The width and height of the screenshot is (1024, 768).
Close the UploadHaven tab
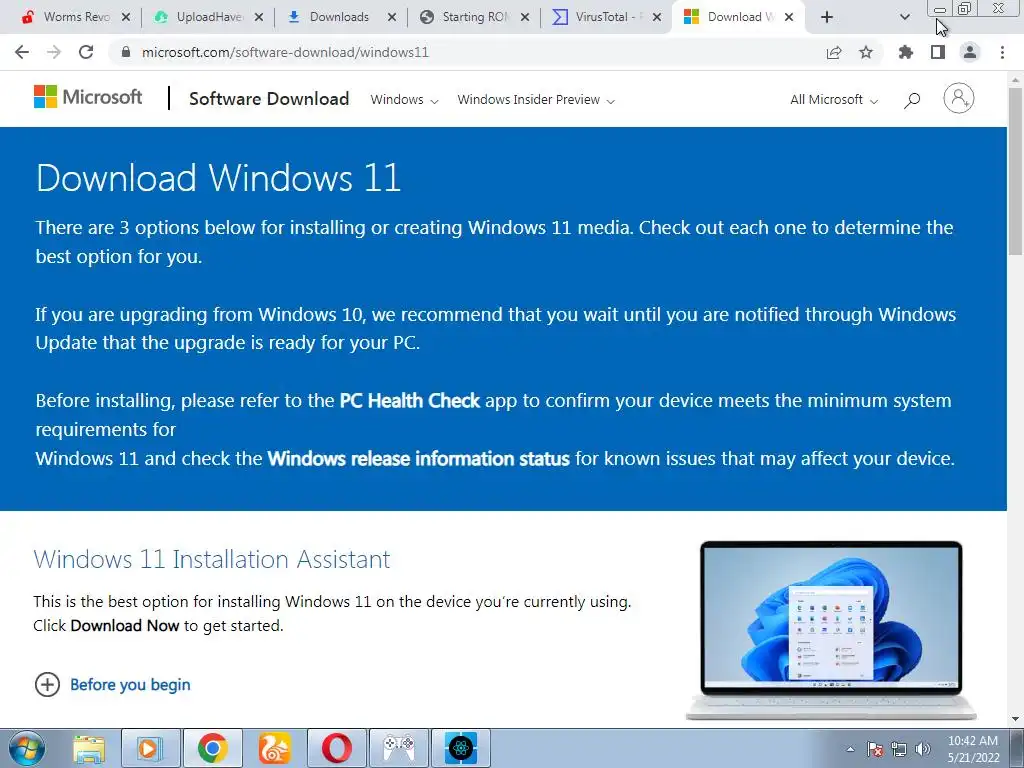pyautogui.click(x=259, y=17)
